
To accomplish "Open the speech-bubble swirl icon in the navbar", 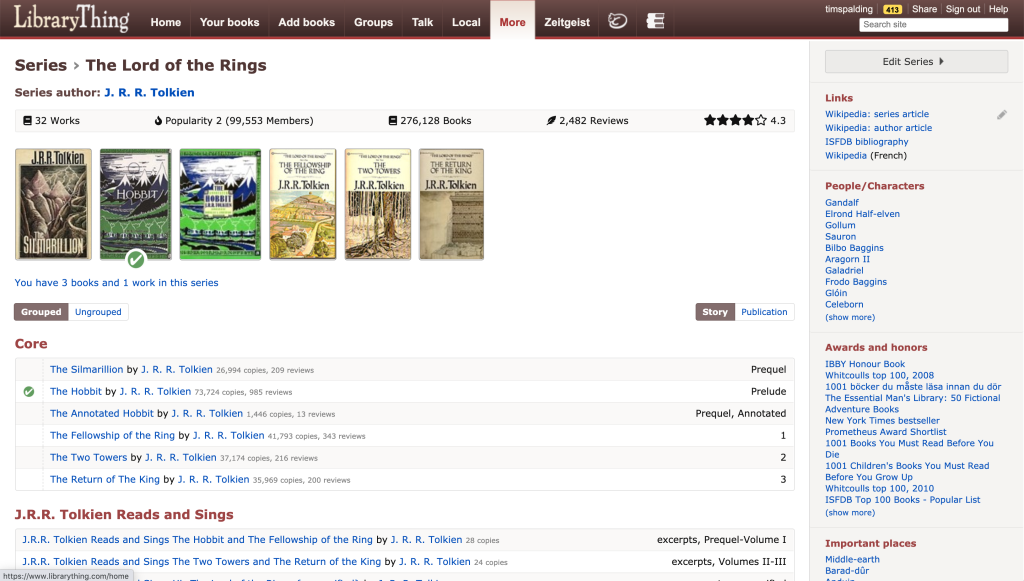I will point(617,21).
